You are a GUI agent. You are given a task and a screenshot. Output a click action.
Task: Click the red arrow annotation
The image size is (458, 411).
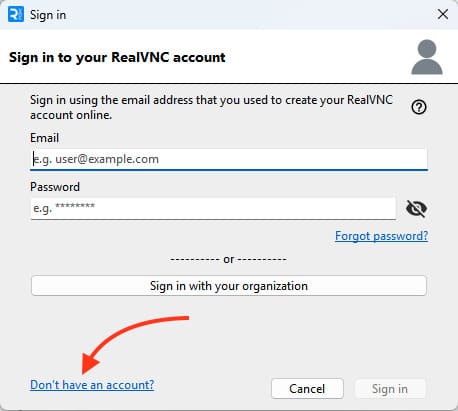coord(133,343)
